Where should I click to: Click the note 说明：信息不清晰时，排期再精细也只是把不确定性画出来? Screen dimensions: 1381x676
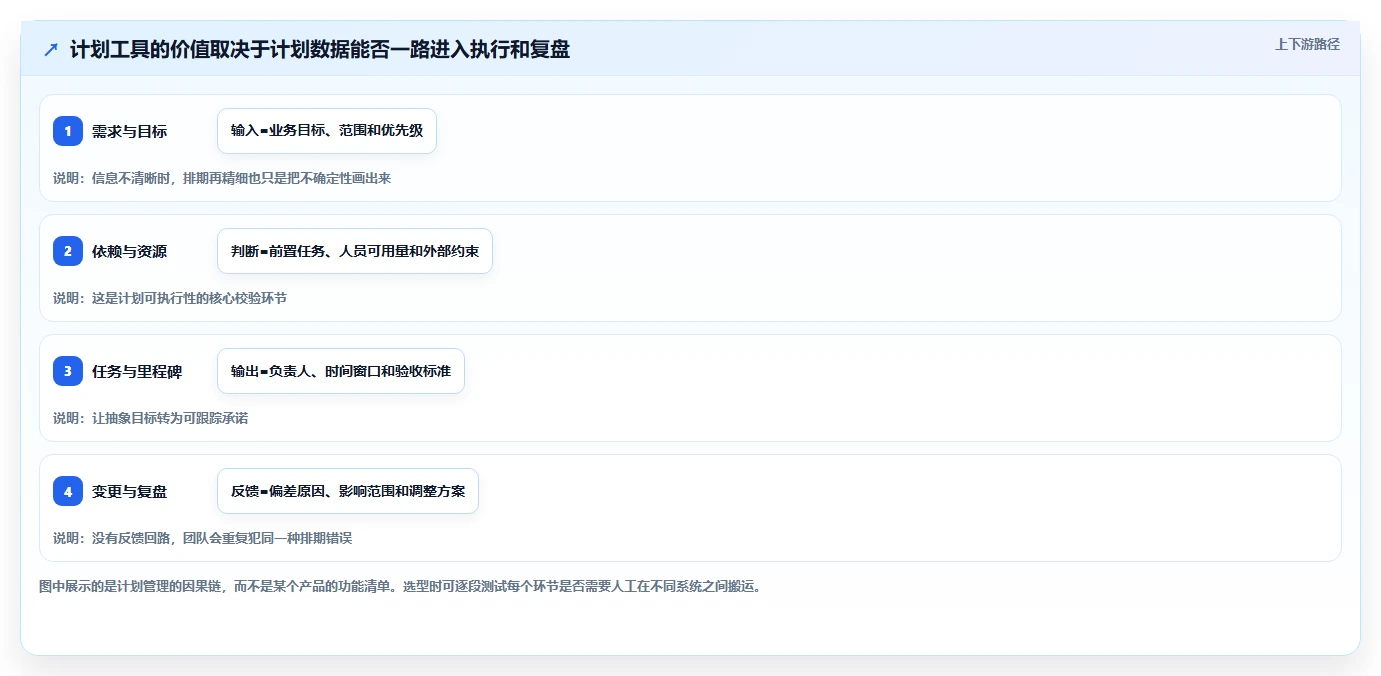pyautogui.click(x=222, y=178)
